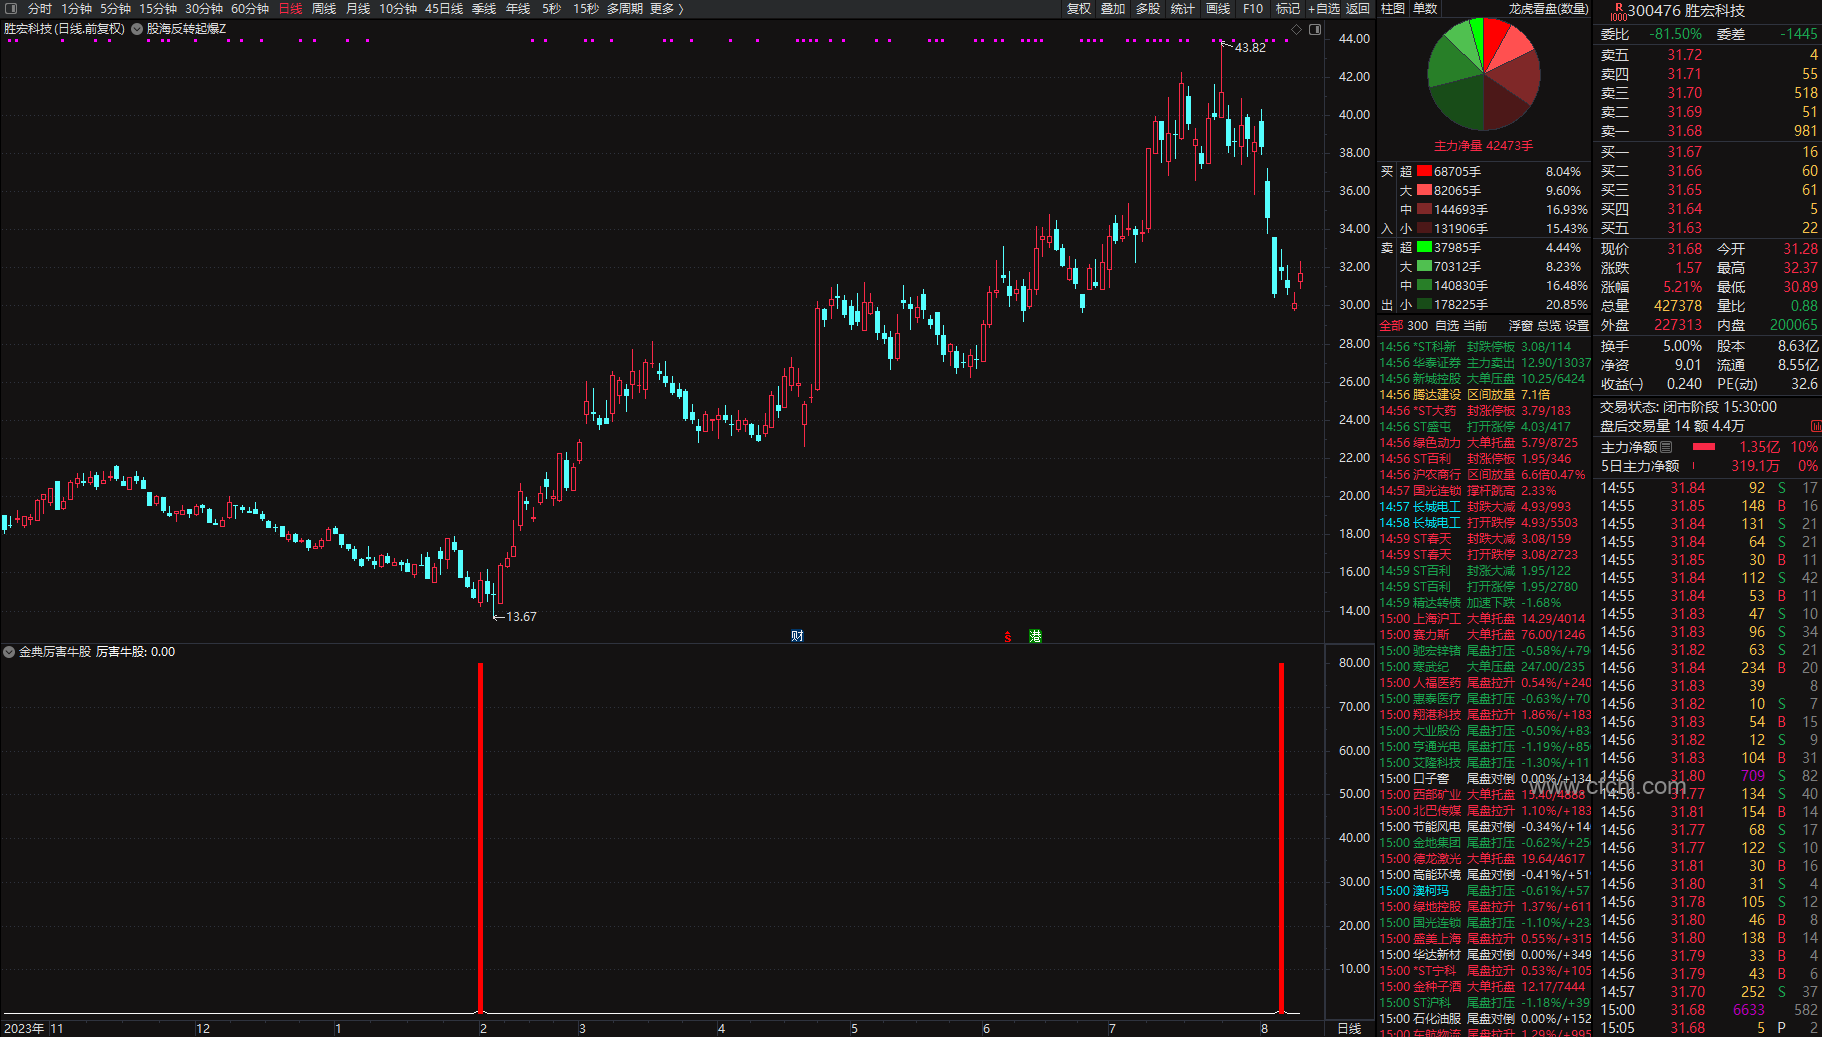
Task: Click the red S marker on chart
Action: click(x=1008, y=636)
